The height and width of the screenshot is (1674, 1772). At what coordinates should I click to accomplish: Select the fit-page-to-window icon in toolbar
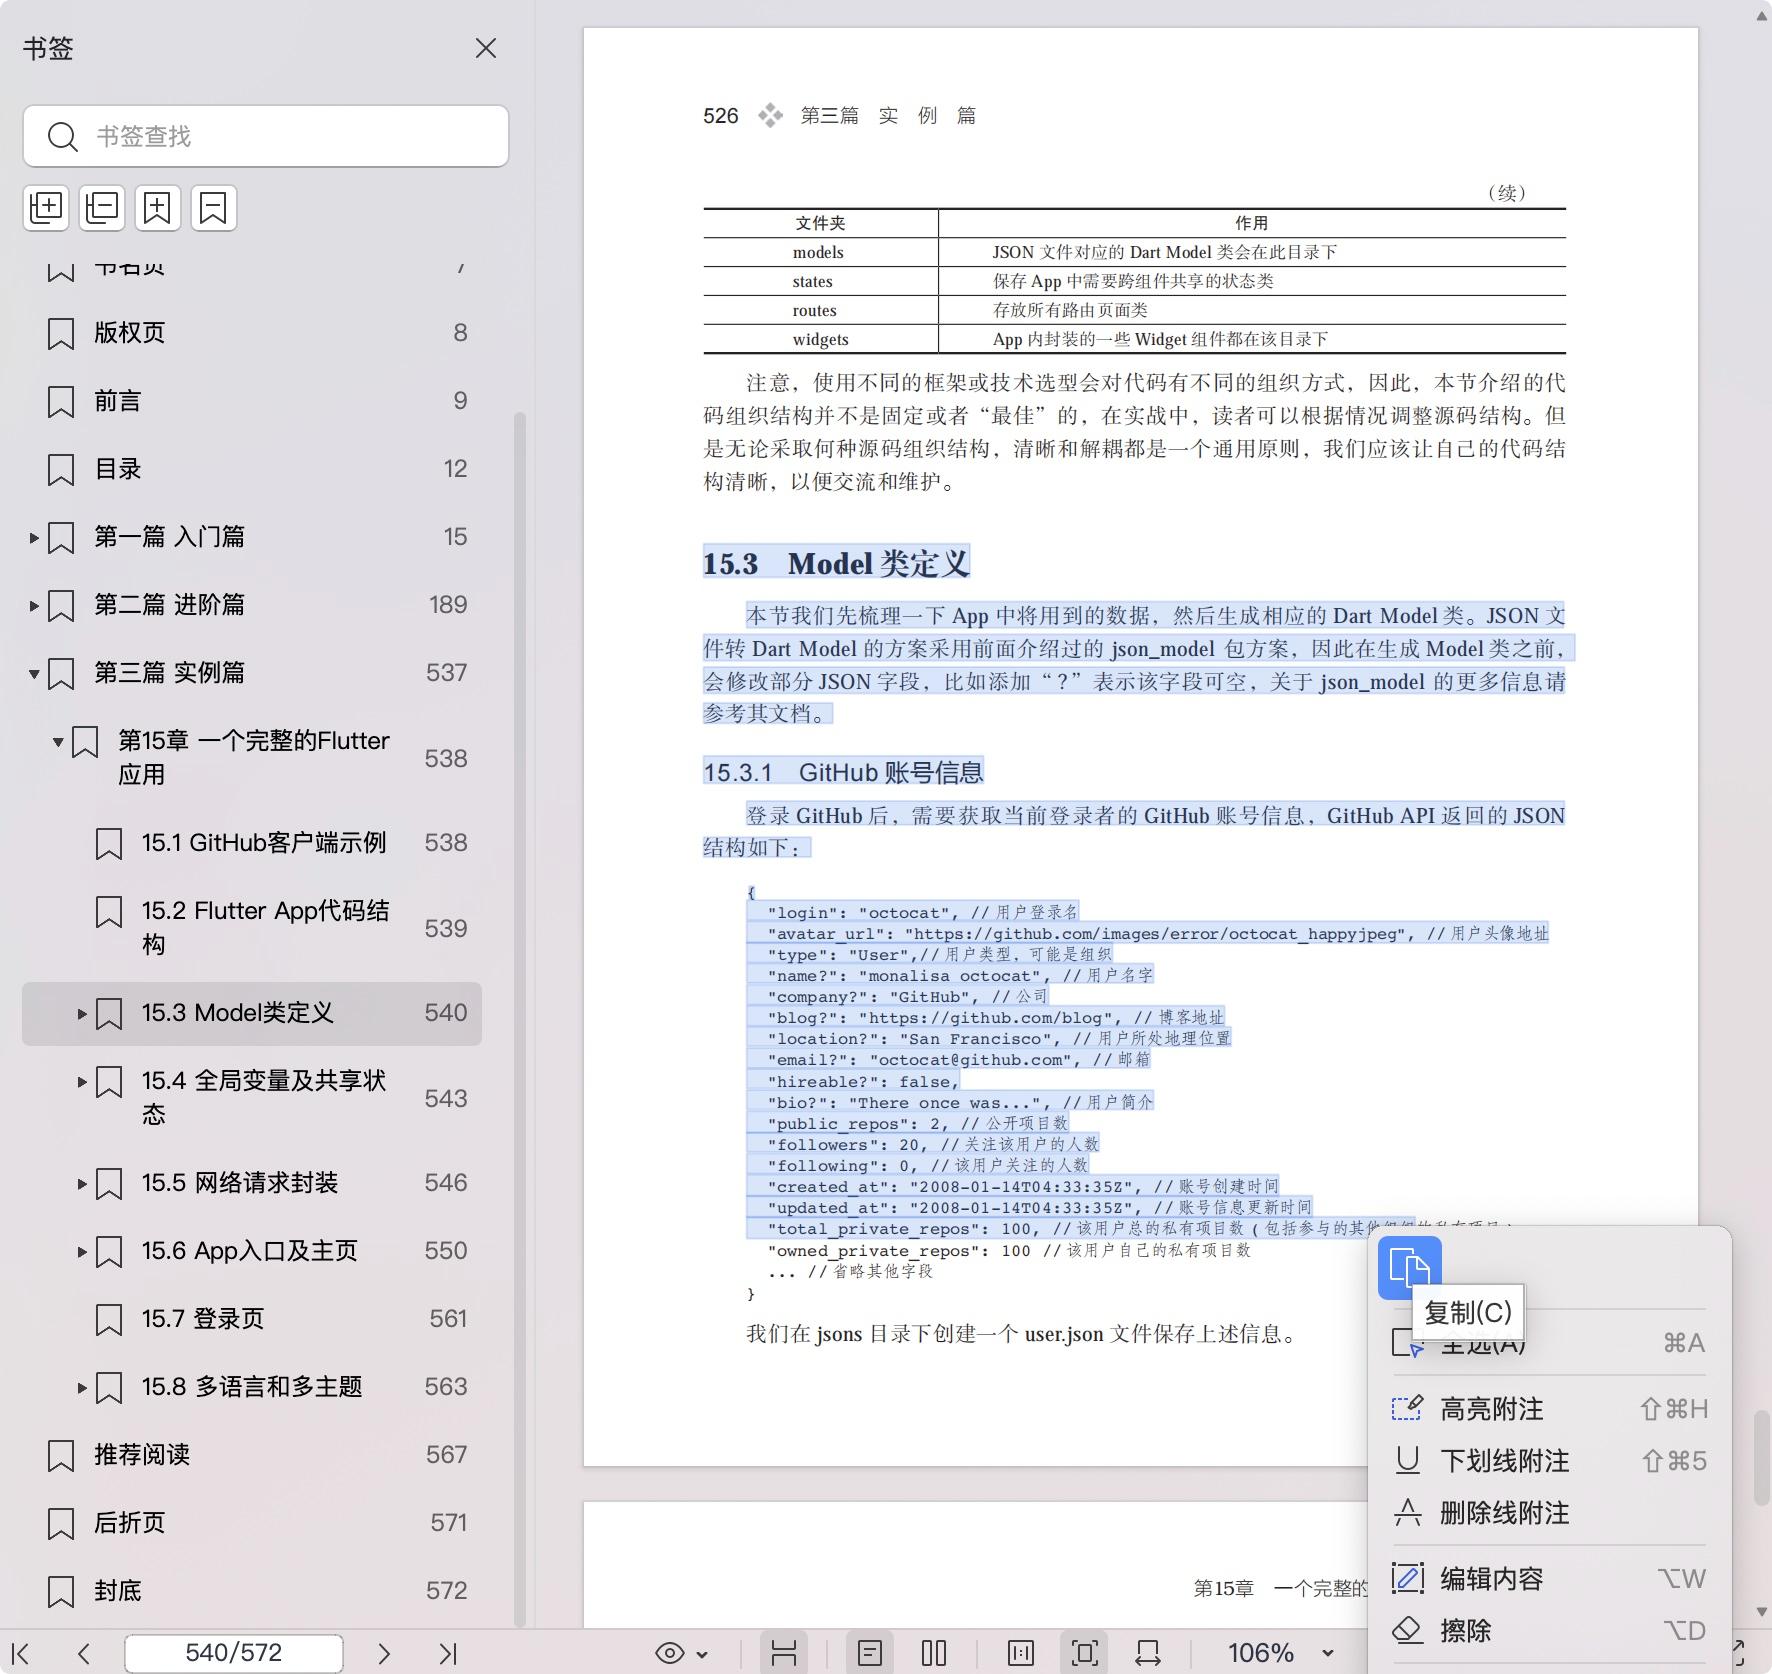1086,1652
